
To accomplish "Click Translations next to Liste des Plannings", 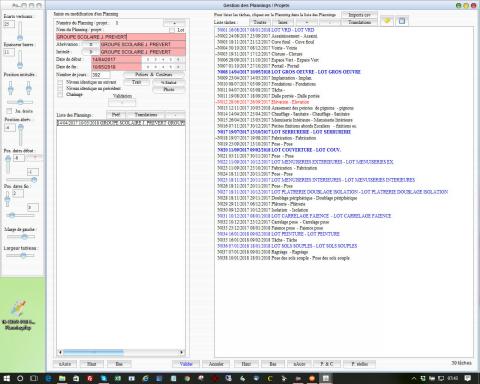I will pyautogui.click(x=146, y=115).
